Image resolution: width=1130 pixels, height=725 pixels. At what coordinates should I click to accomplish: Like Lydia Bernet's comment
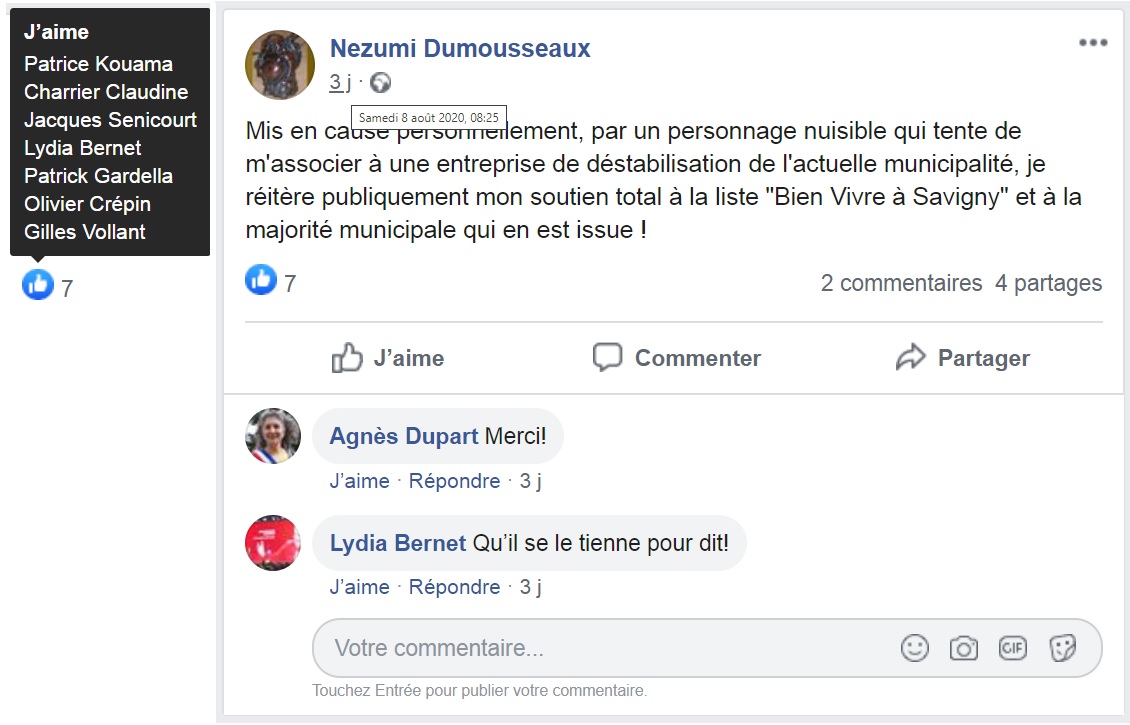(359, 587)
